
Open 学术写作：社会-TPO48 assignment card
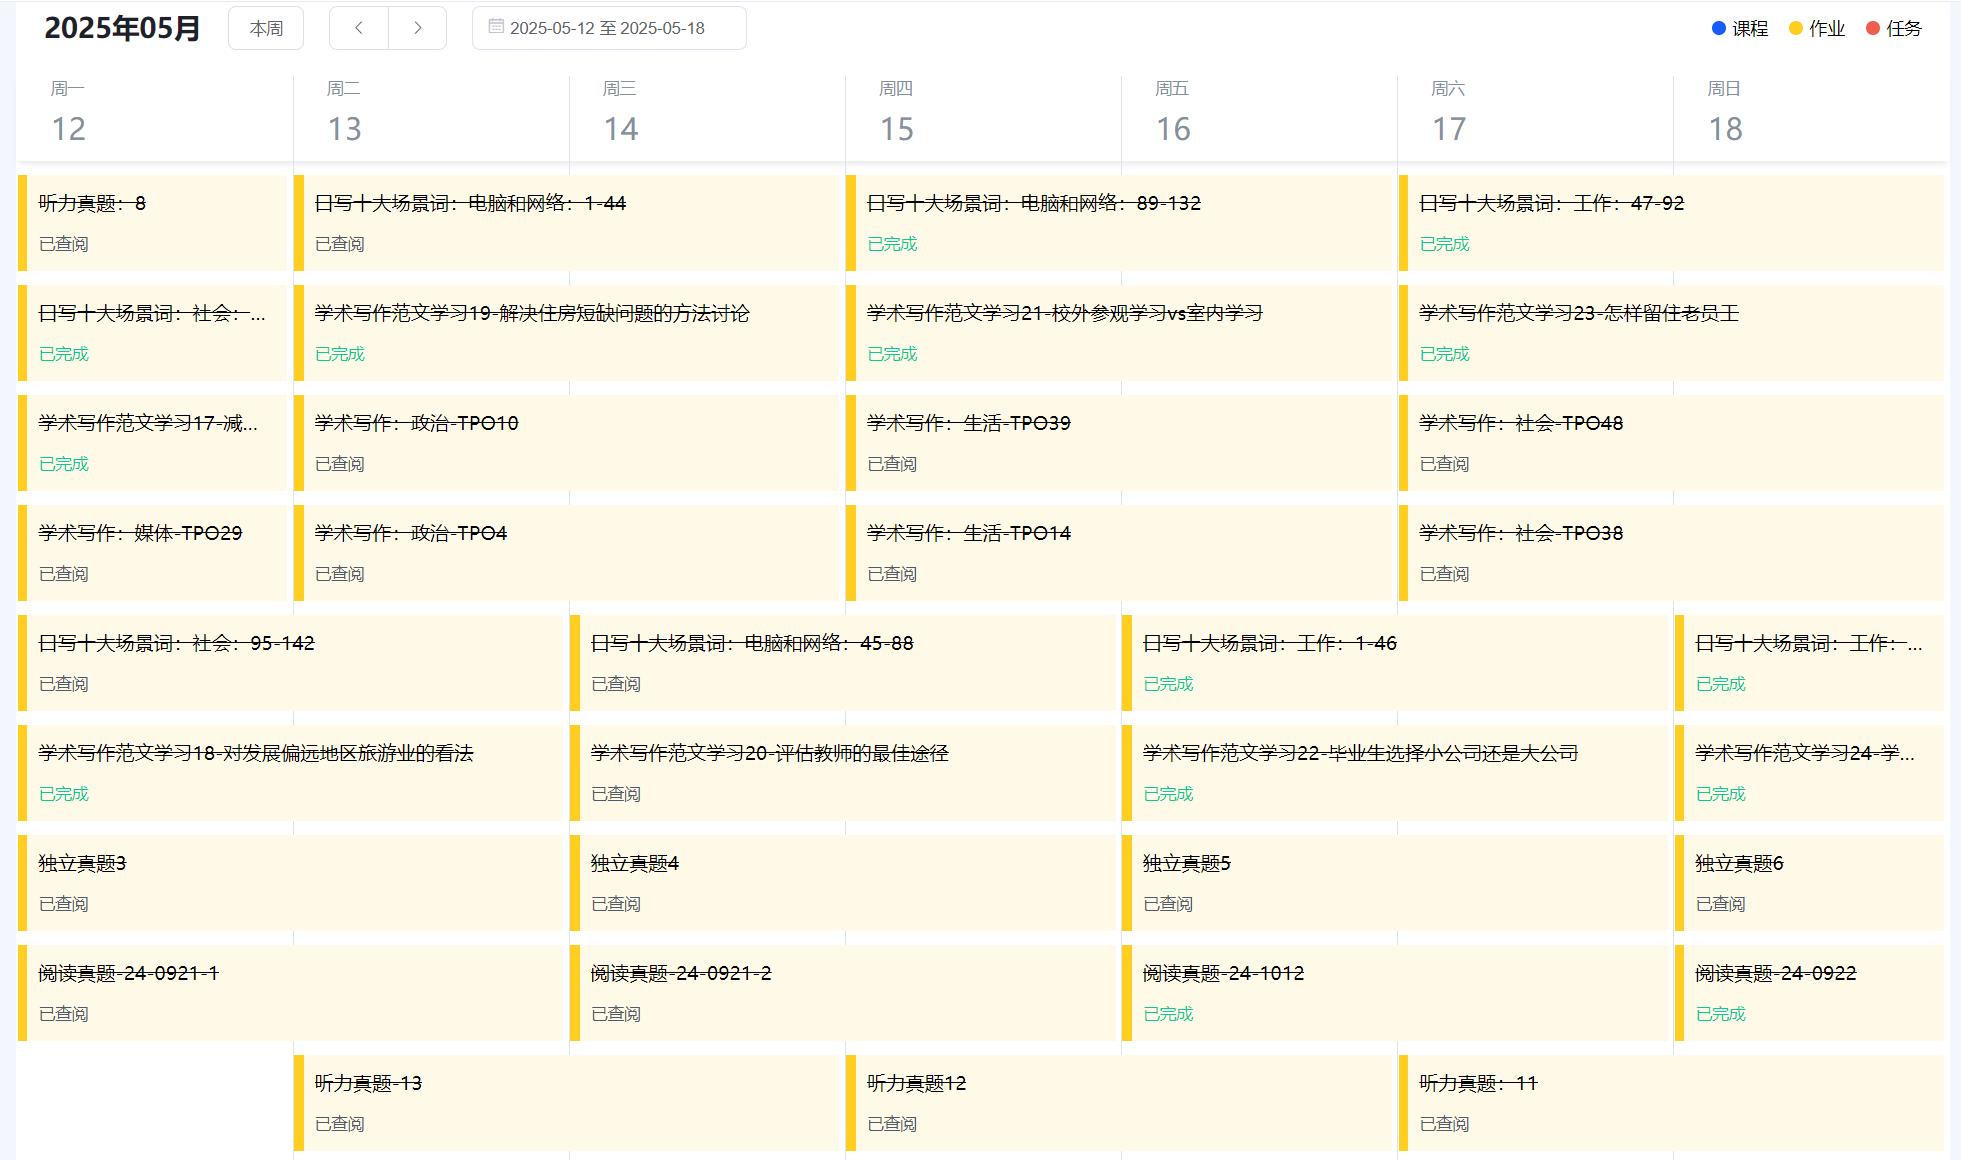(1520, 424)
